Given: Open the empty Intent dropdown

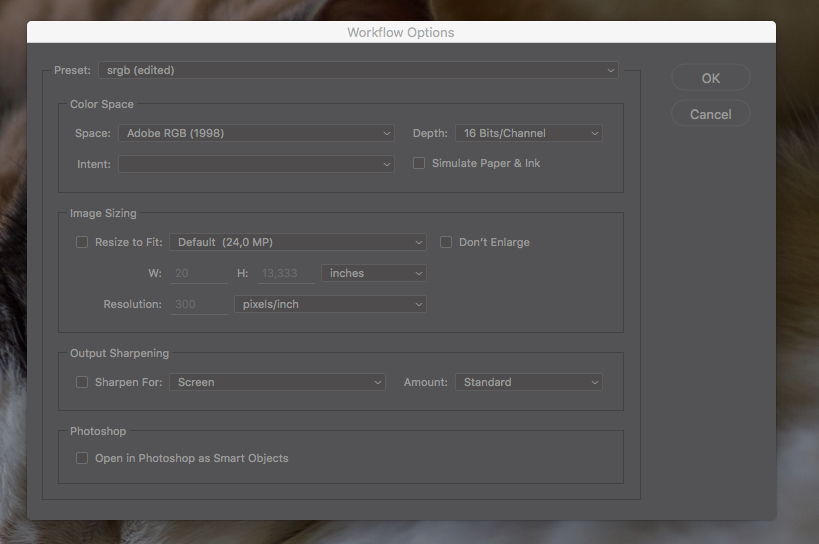Looking at the screenshot, I should pyautogui.click(x=256, y=164).
